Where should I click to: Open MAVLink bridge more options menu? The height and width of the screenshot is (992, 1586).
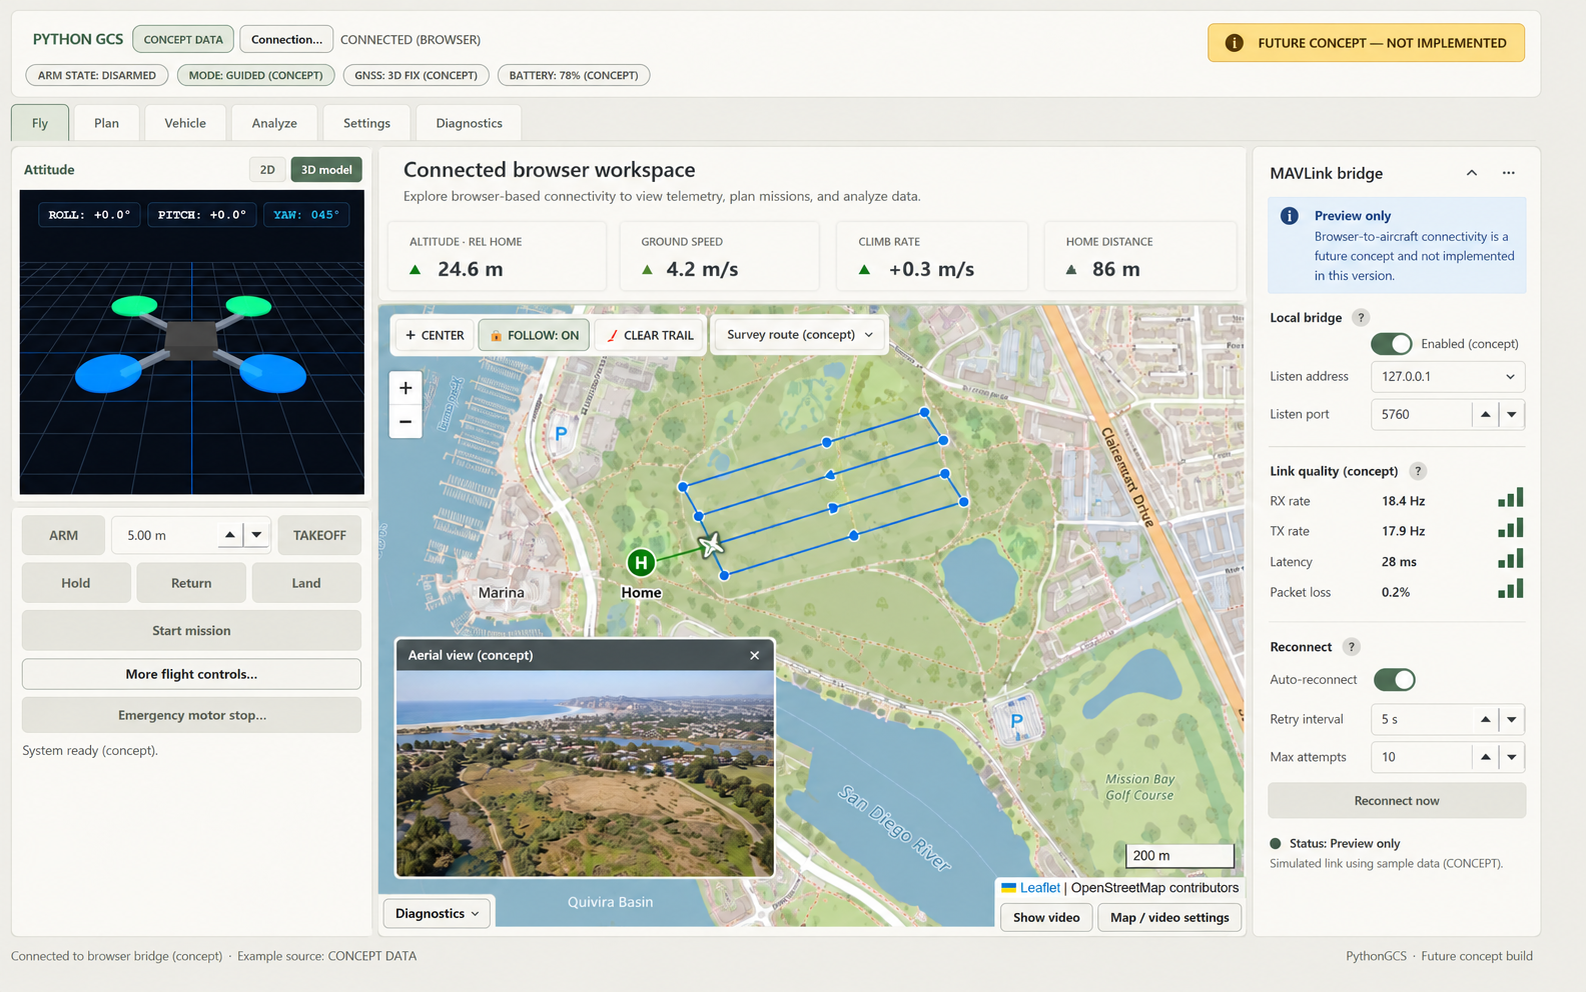1508,173
